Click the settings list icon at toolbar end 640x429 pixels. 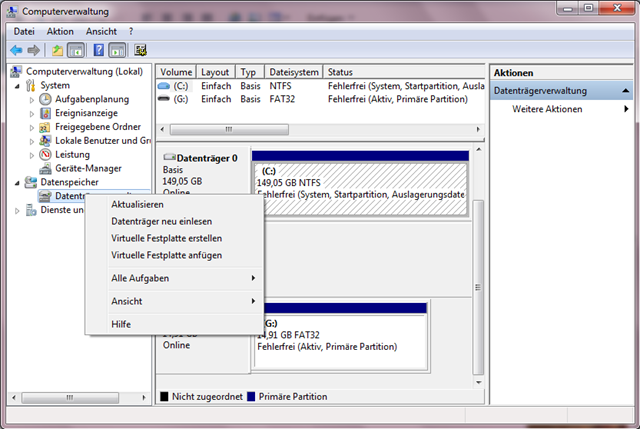click(140, 50)
